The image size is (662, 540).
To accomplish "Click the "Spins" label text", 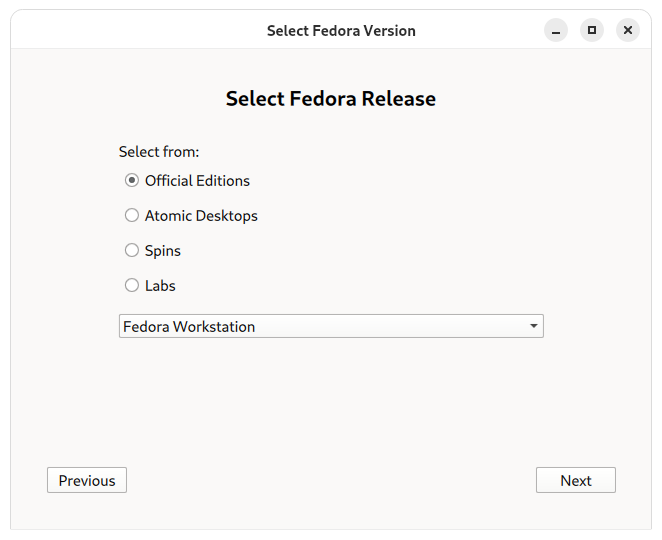I will pos(163,251).
